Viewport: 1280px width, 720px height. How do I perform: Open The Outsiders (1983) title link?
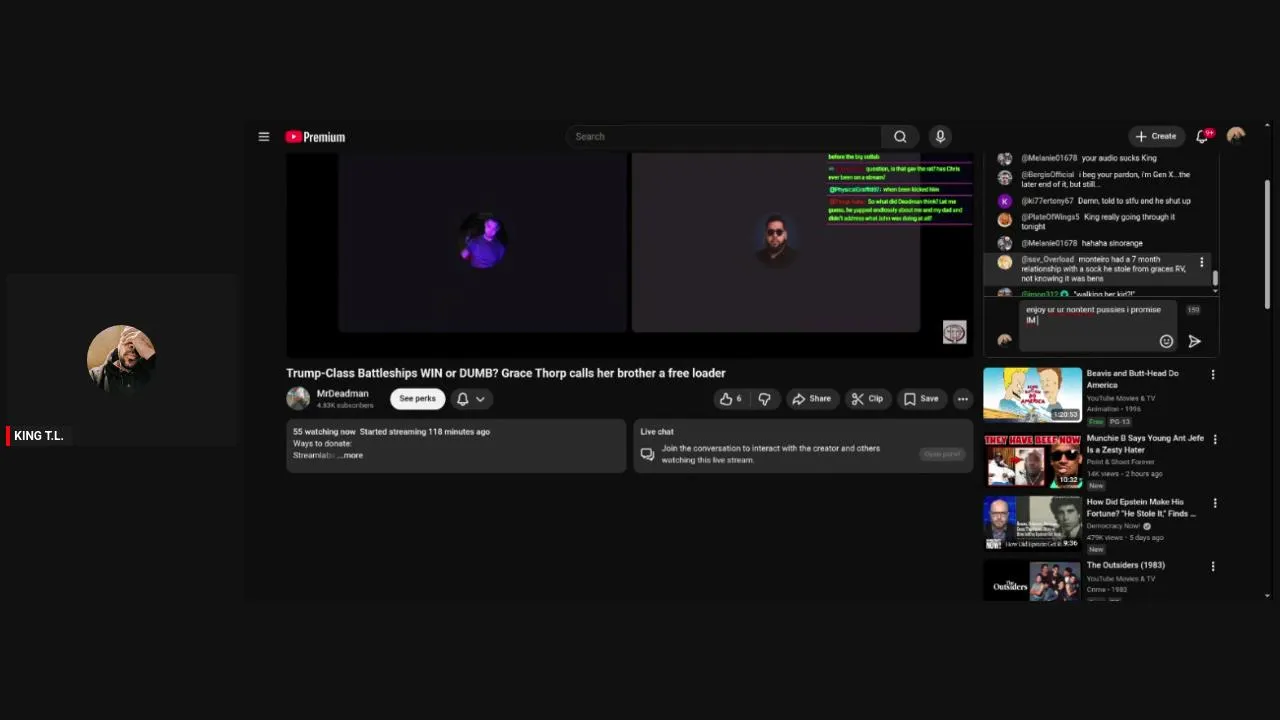[1126, 565]
